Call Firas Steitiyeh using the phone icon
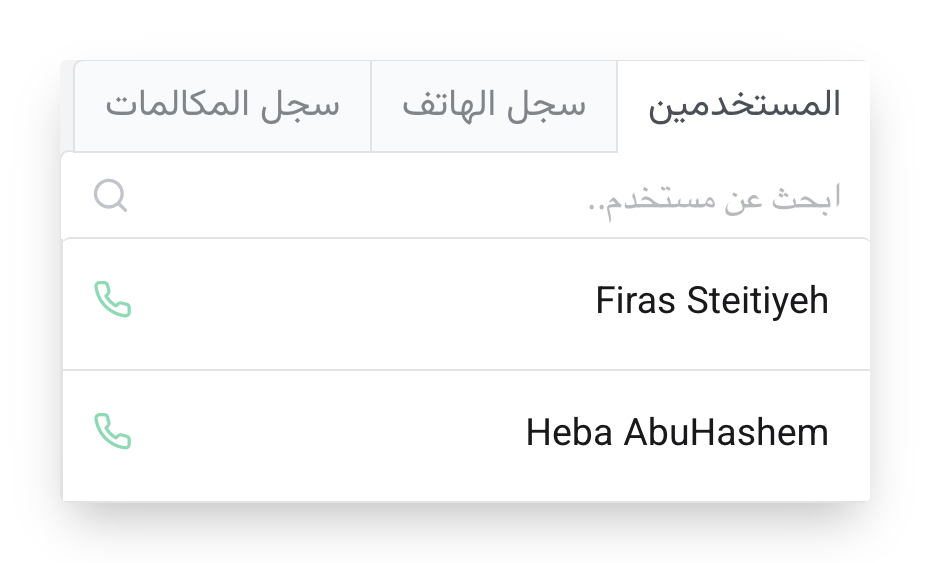Viewport: 930px width, 563px height. pyautogui.click(x=112, y=300)
